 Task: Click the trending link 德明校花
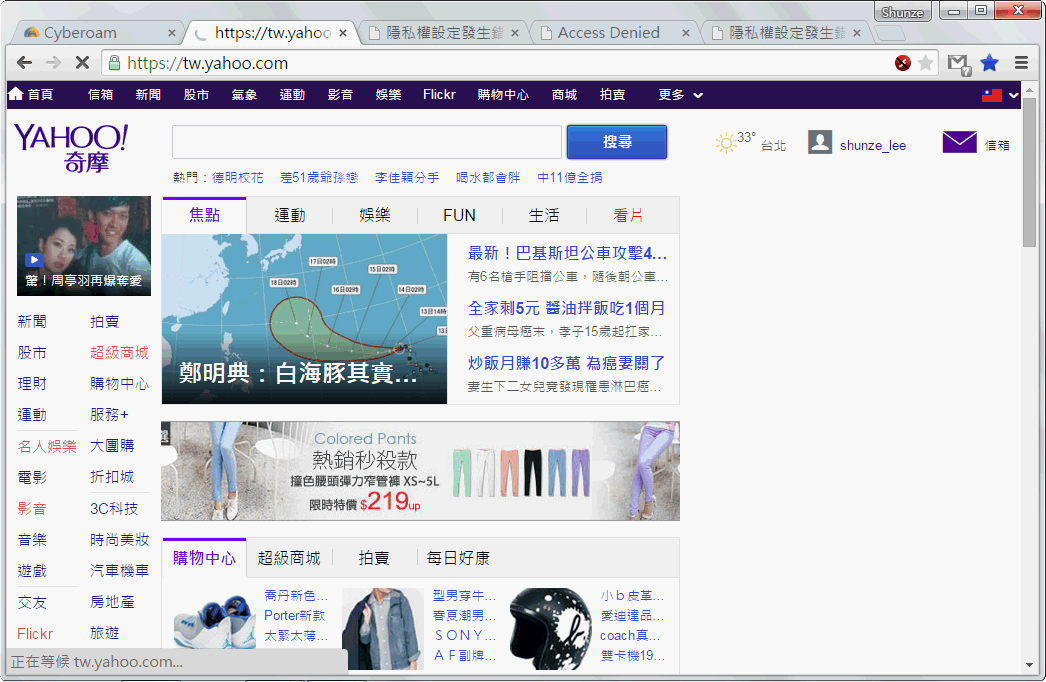pyautogui.click(x=237, y=178)
